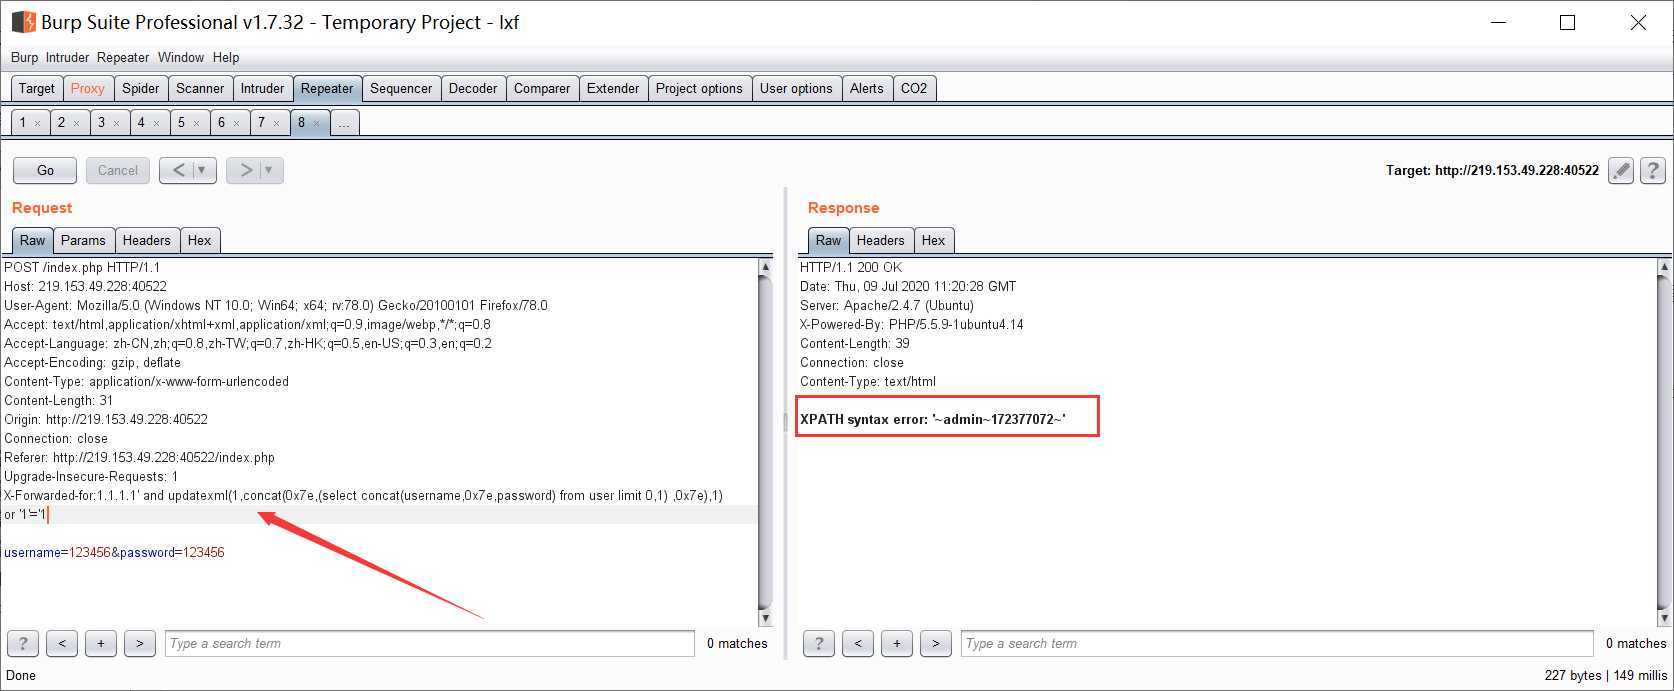Switch to the Decoder tab
Image resolution: width=1674 pixels, height=691 pixels.
(x=473, y=88)
